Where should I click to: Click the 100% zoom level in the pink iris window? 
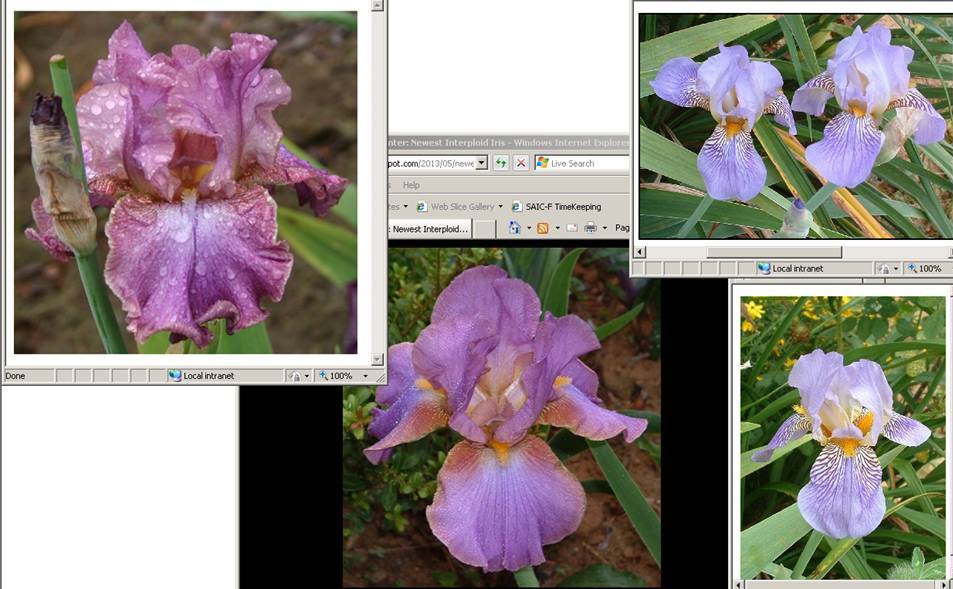pos(341,376)
